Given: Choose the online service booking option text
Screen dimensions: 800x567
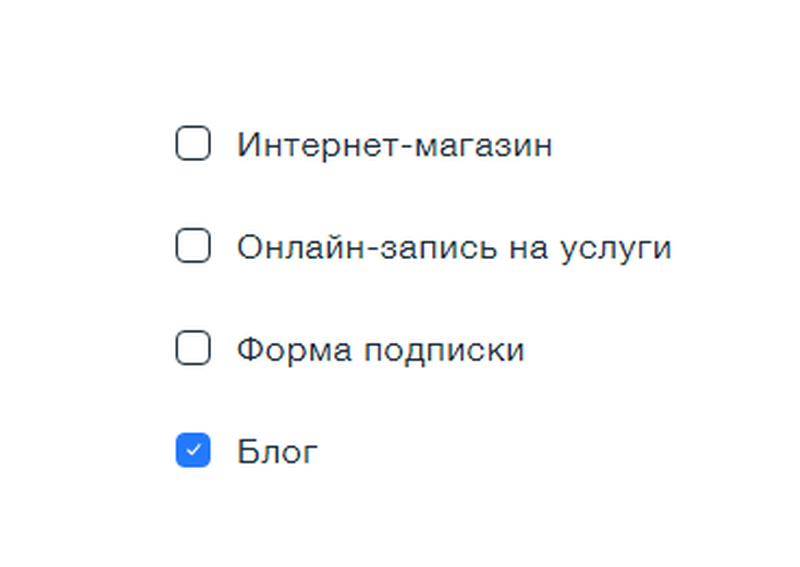Looking at the screenshot, I should point(453,247).
